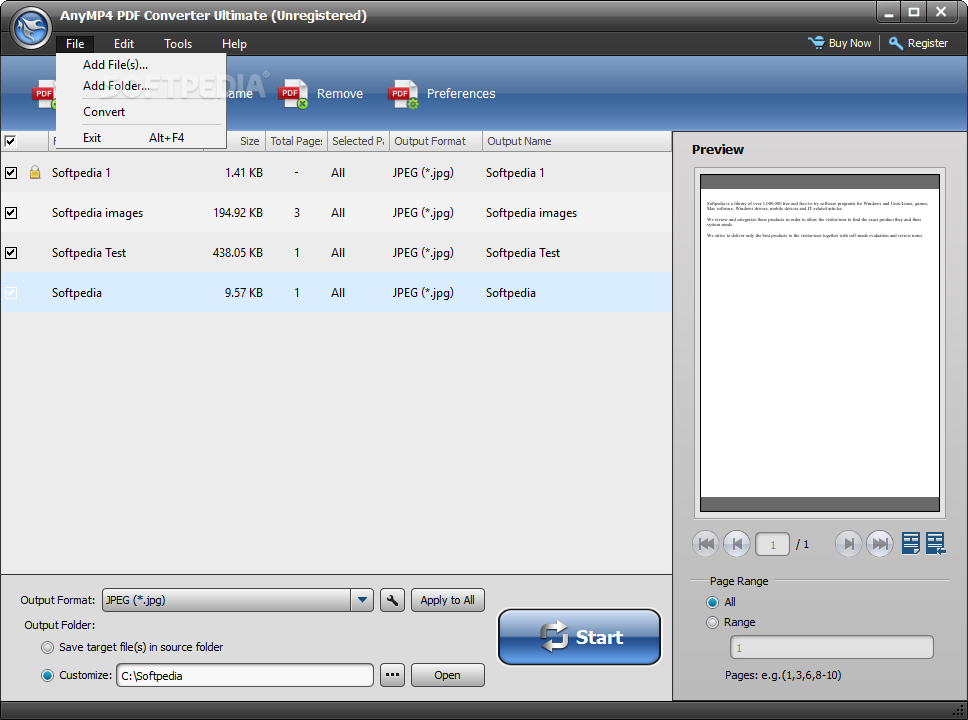Viewport: 968px width, 720px height.
Task: Choose Exit from the File menu
Action: tap(141, 138)
